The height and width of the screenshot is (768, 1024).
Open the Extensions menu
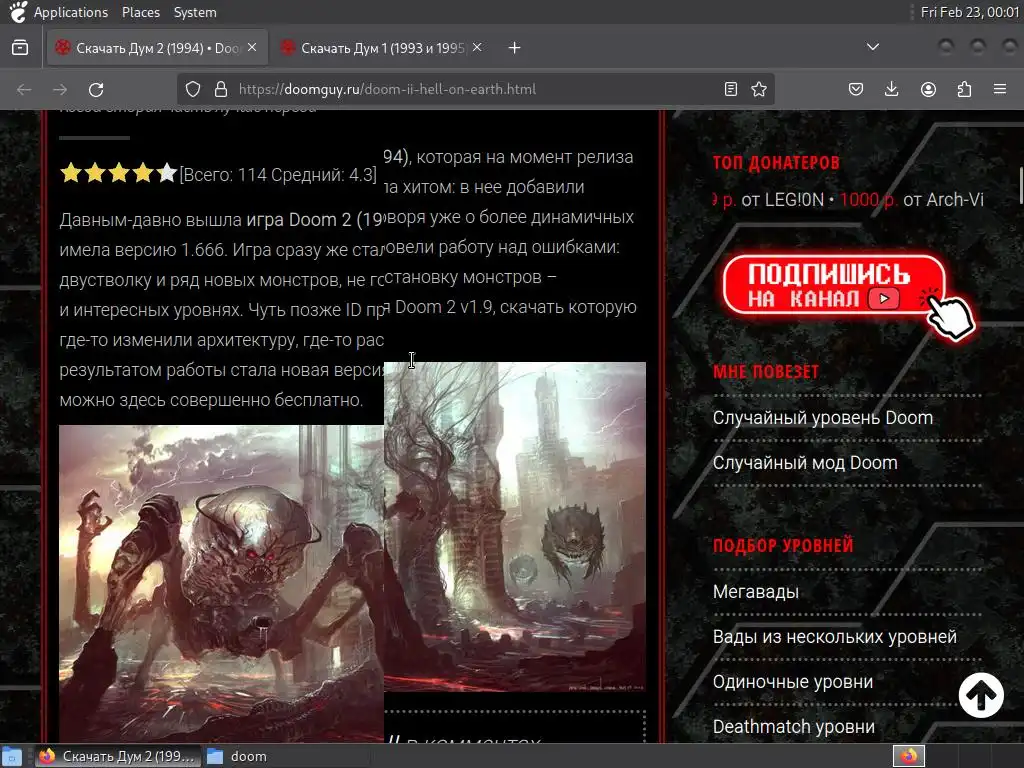(964, 89)
